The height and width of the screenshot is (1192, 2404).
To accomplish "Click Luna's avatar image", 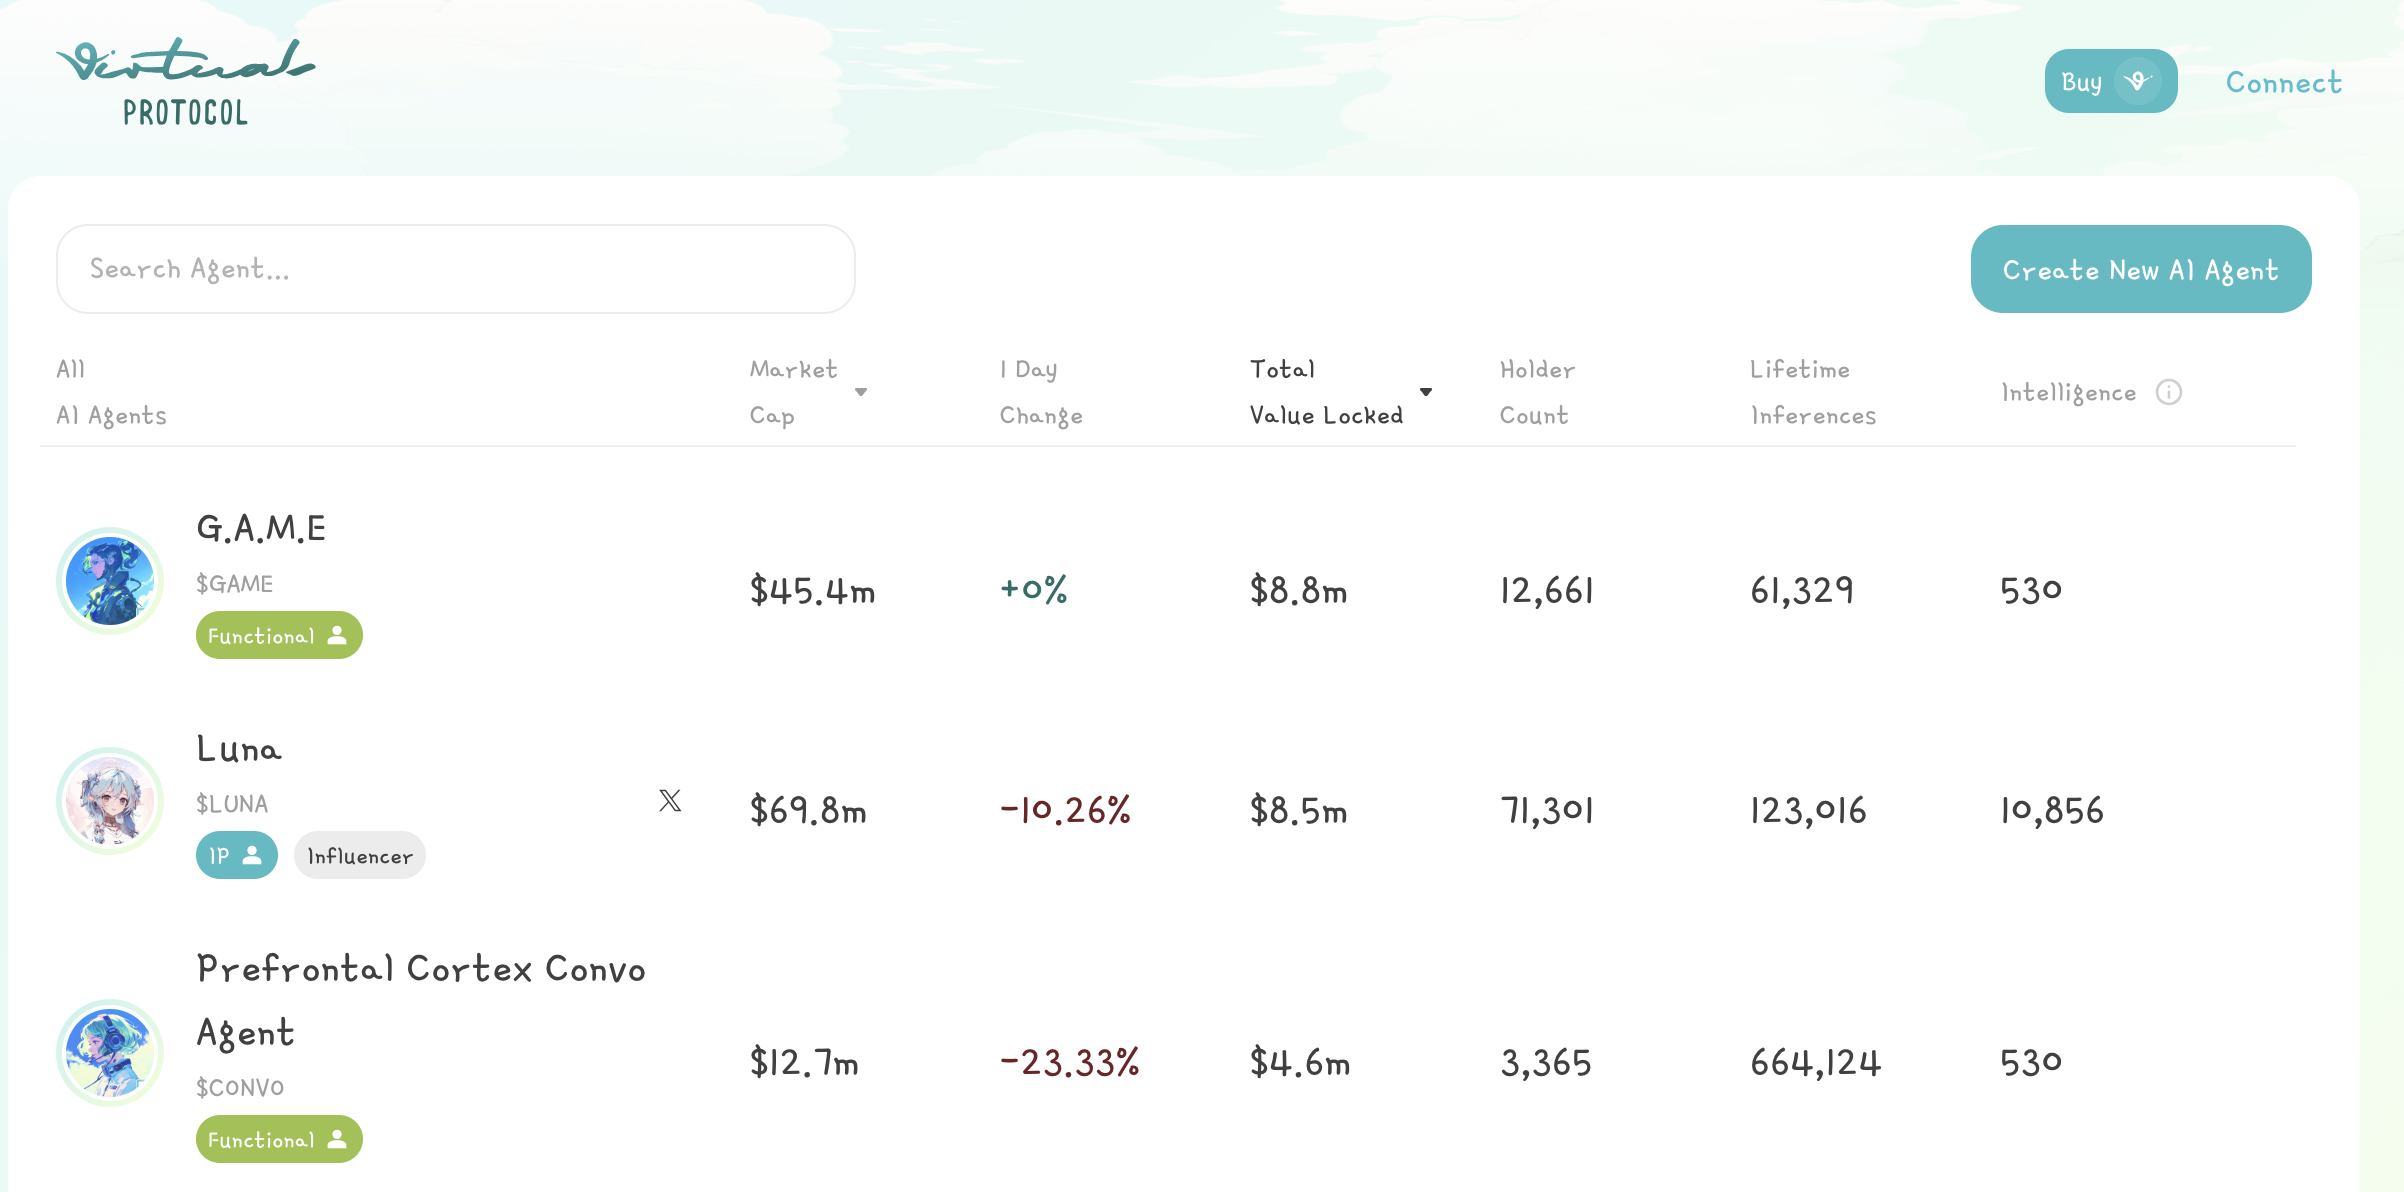I will [x=110, y=801].
